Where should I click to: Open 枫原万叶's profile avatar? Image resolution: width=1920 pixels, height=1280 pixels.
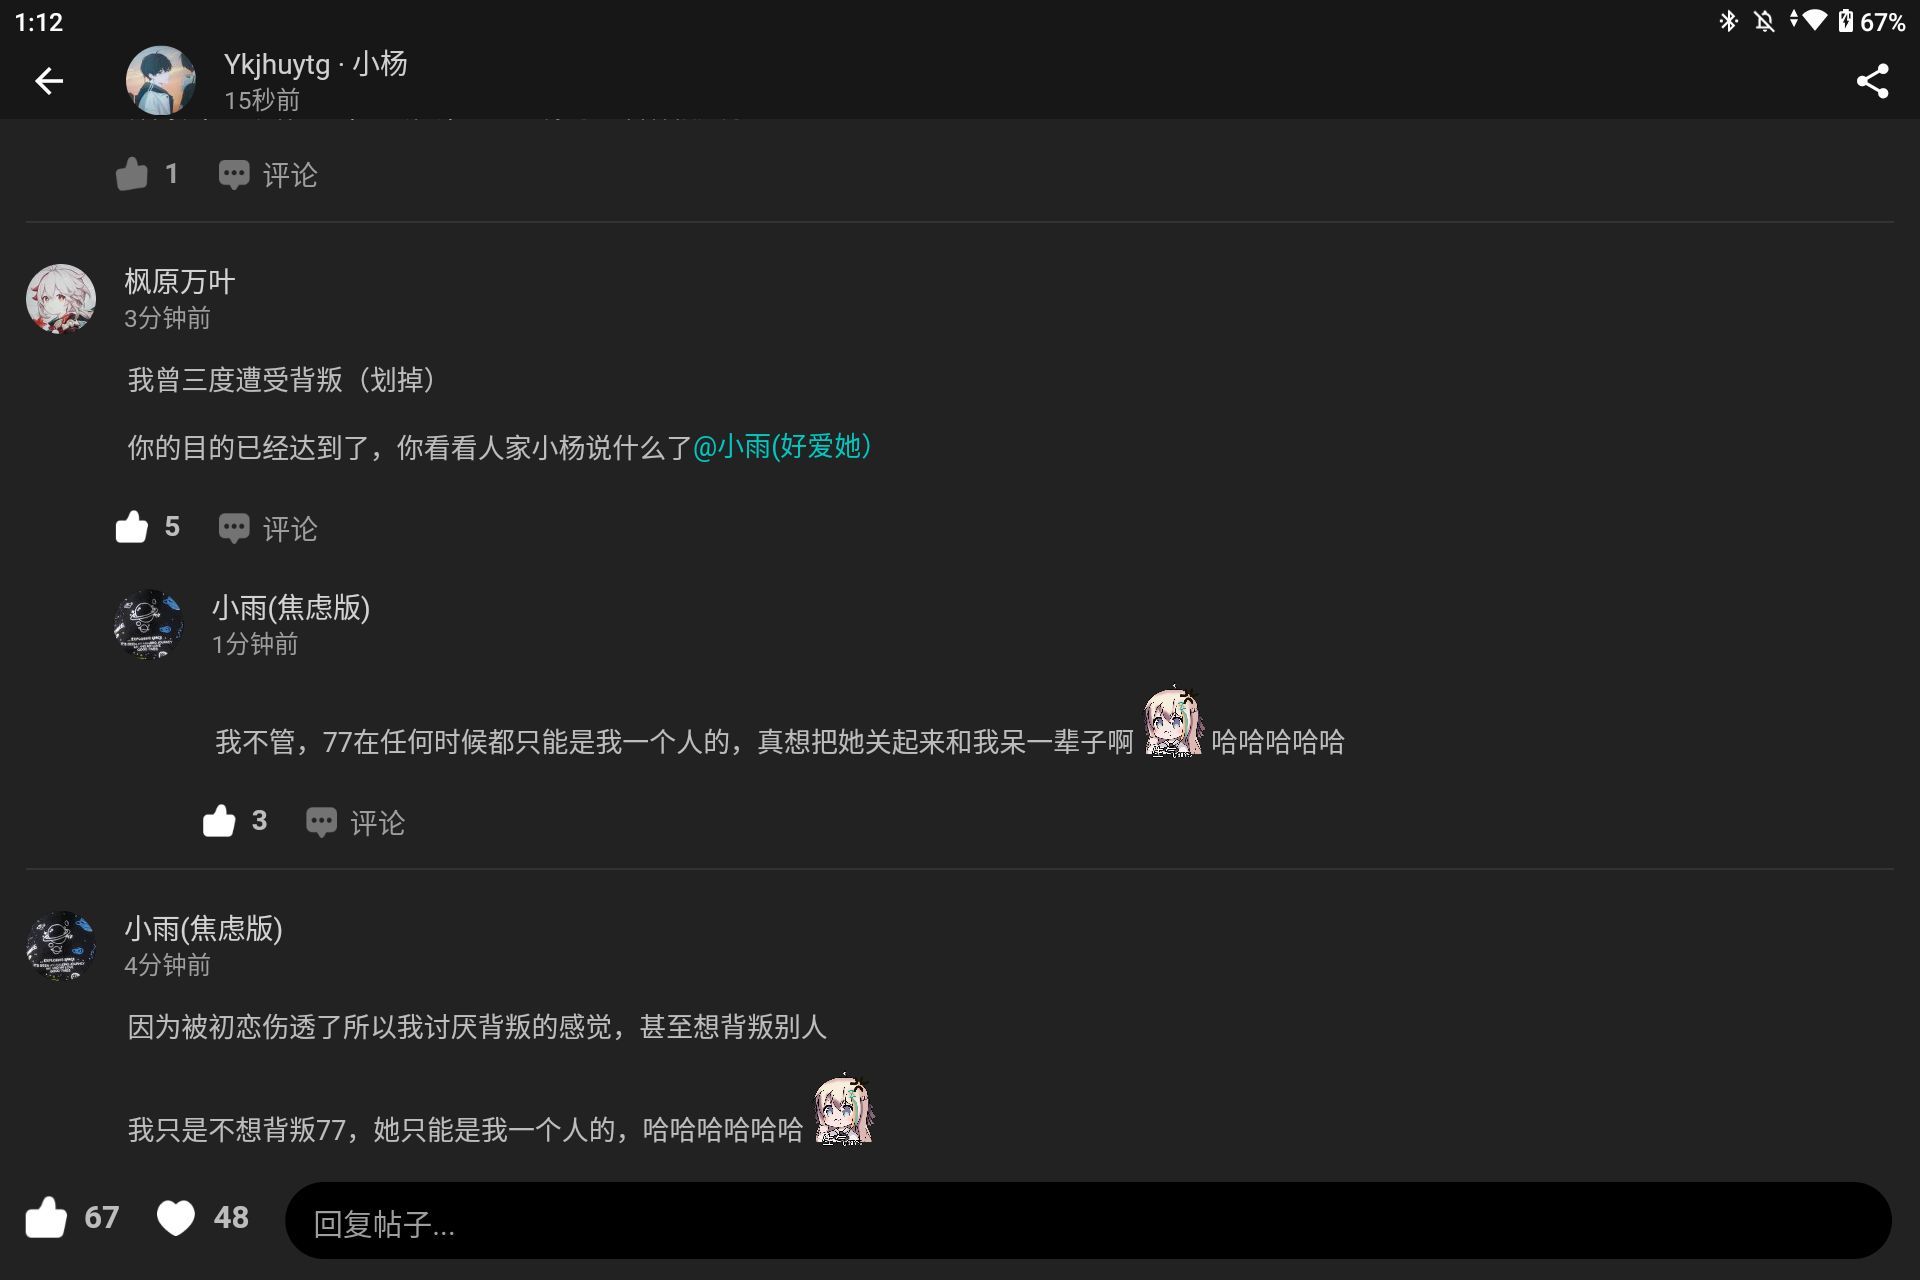pyautogui.click(x=61, y=298)
